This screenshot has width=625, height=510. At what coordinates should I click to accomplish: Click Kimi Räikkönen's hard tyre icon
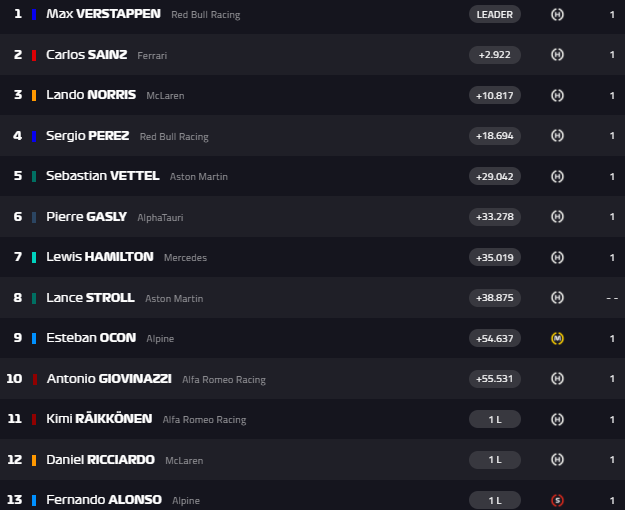(x=558, y=419)
